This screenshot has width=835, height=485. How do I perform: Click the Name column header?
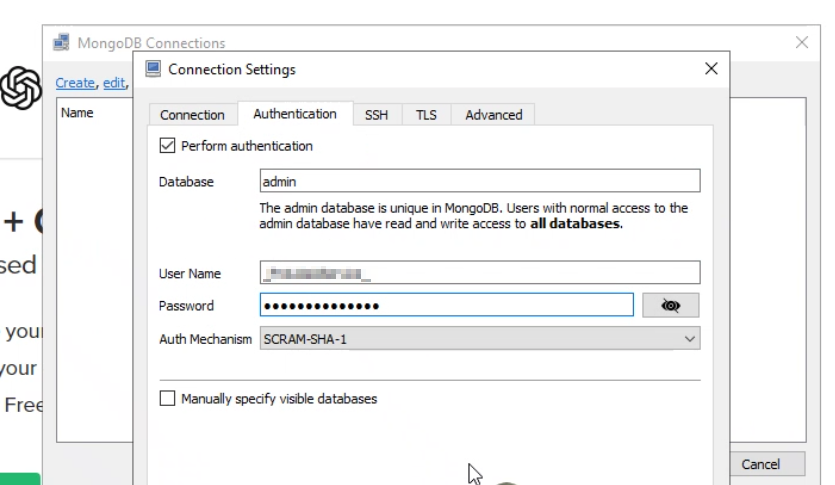tap(77, 113)
